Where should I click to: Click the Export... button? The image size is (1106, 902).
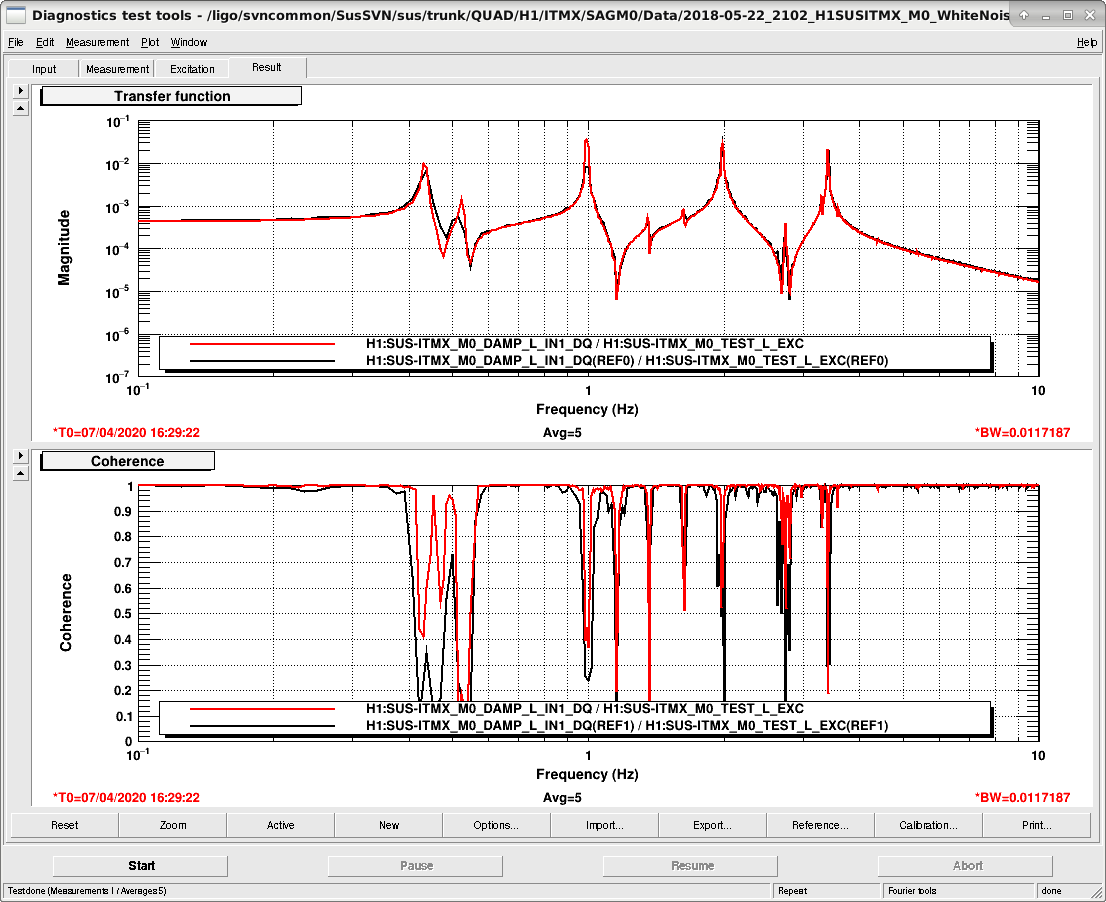click(x=712, y=825)
